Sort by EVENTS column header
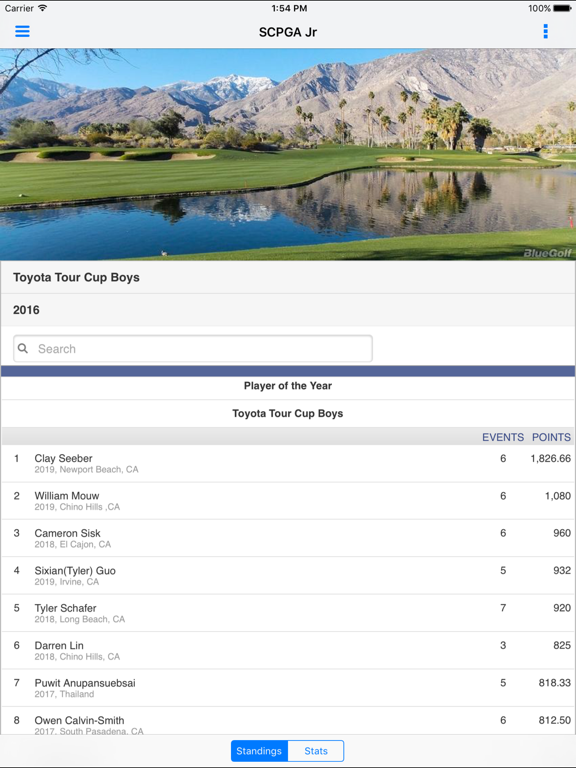 [503, 437]
